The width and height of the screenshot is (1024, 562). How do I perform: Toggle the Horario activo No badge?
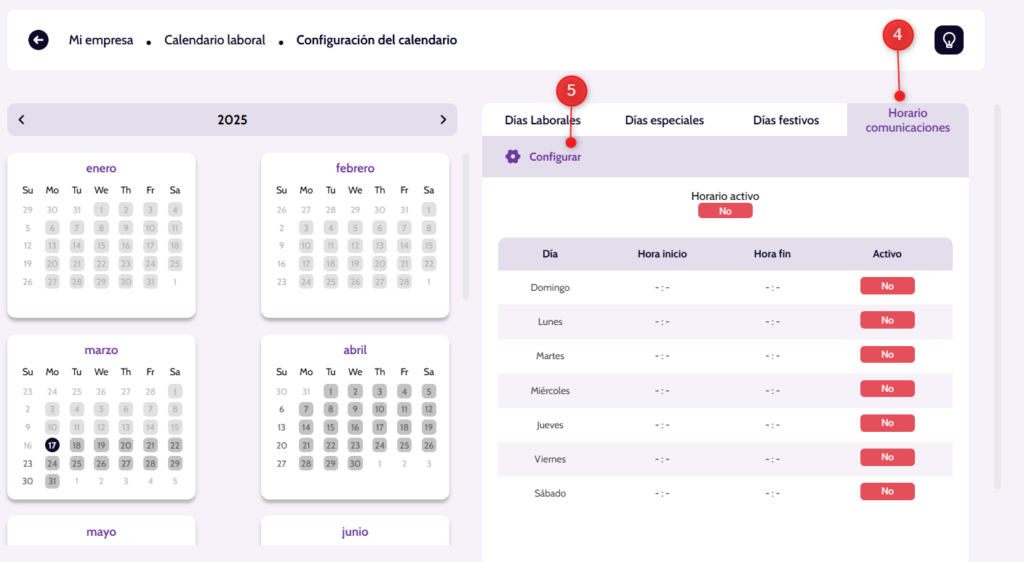(725, 211)
